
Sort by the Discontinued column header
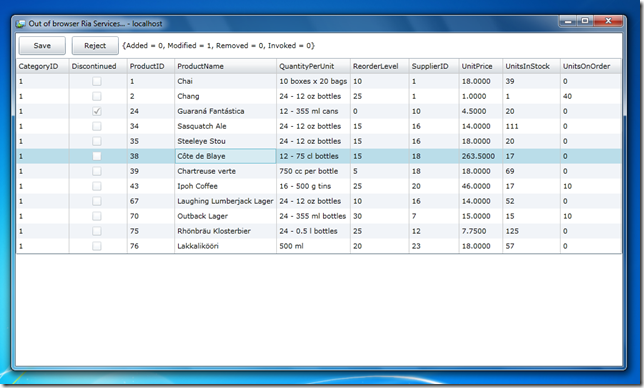(98, 66)
